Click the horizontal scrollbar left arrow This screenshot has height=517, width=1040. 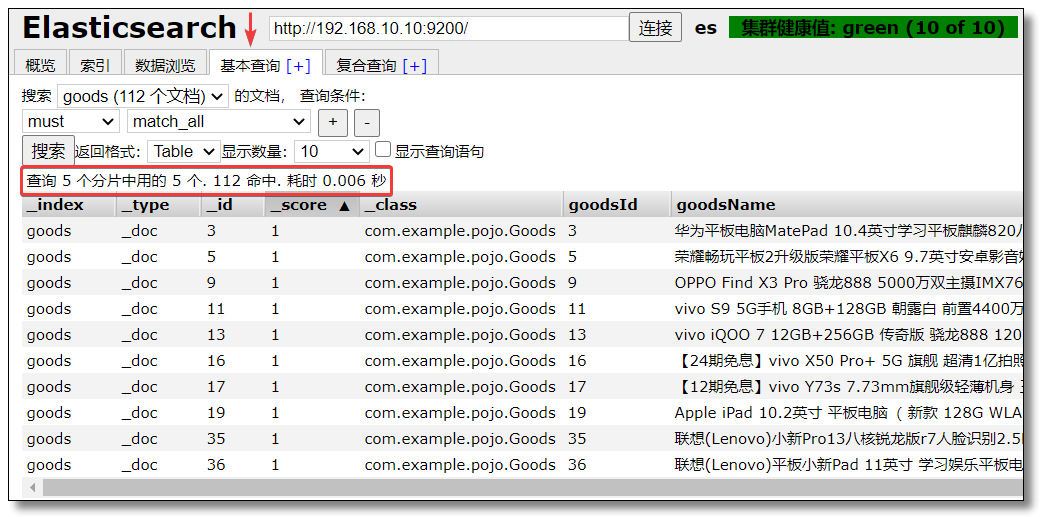tap(32, 488)
